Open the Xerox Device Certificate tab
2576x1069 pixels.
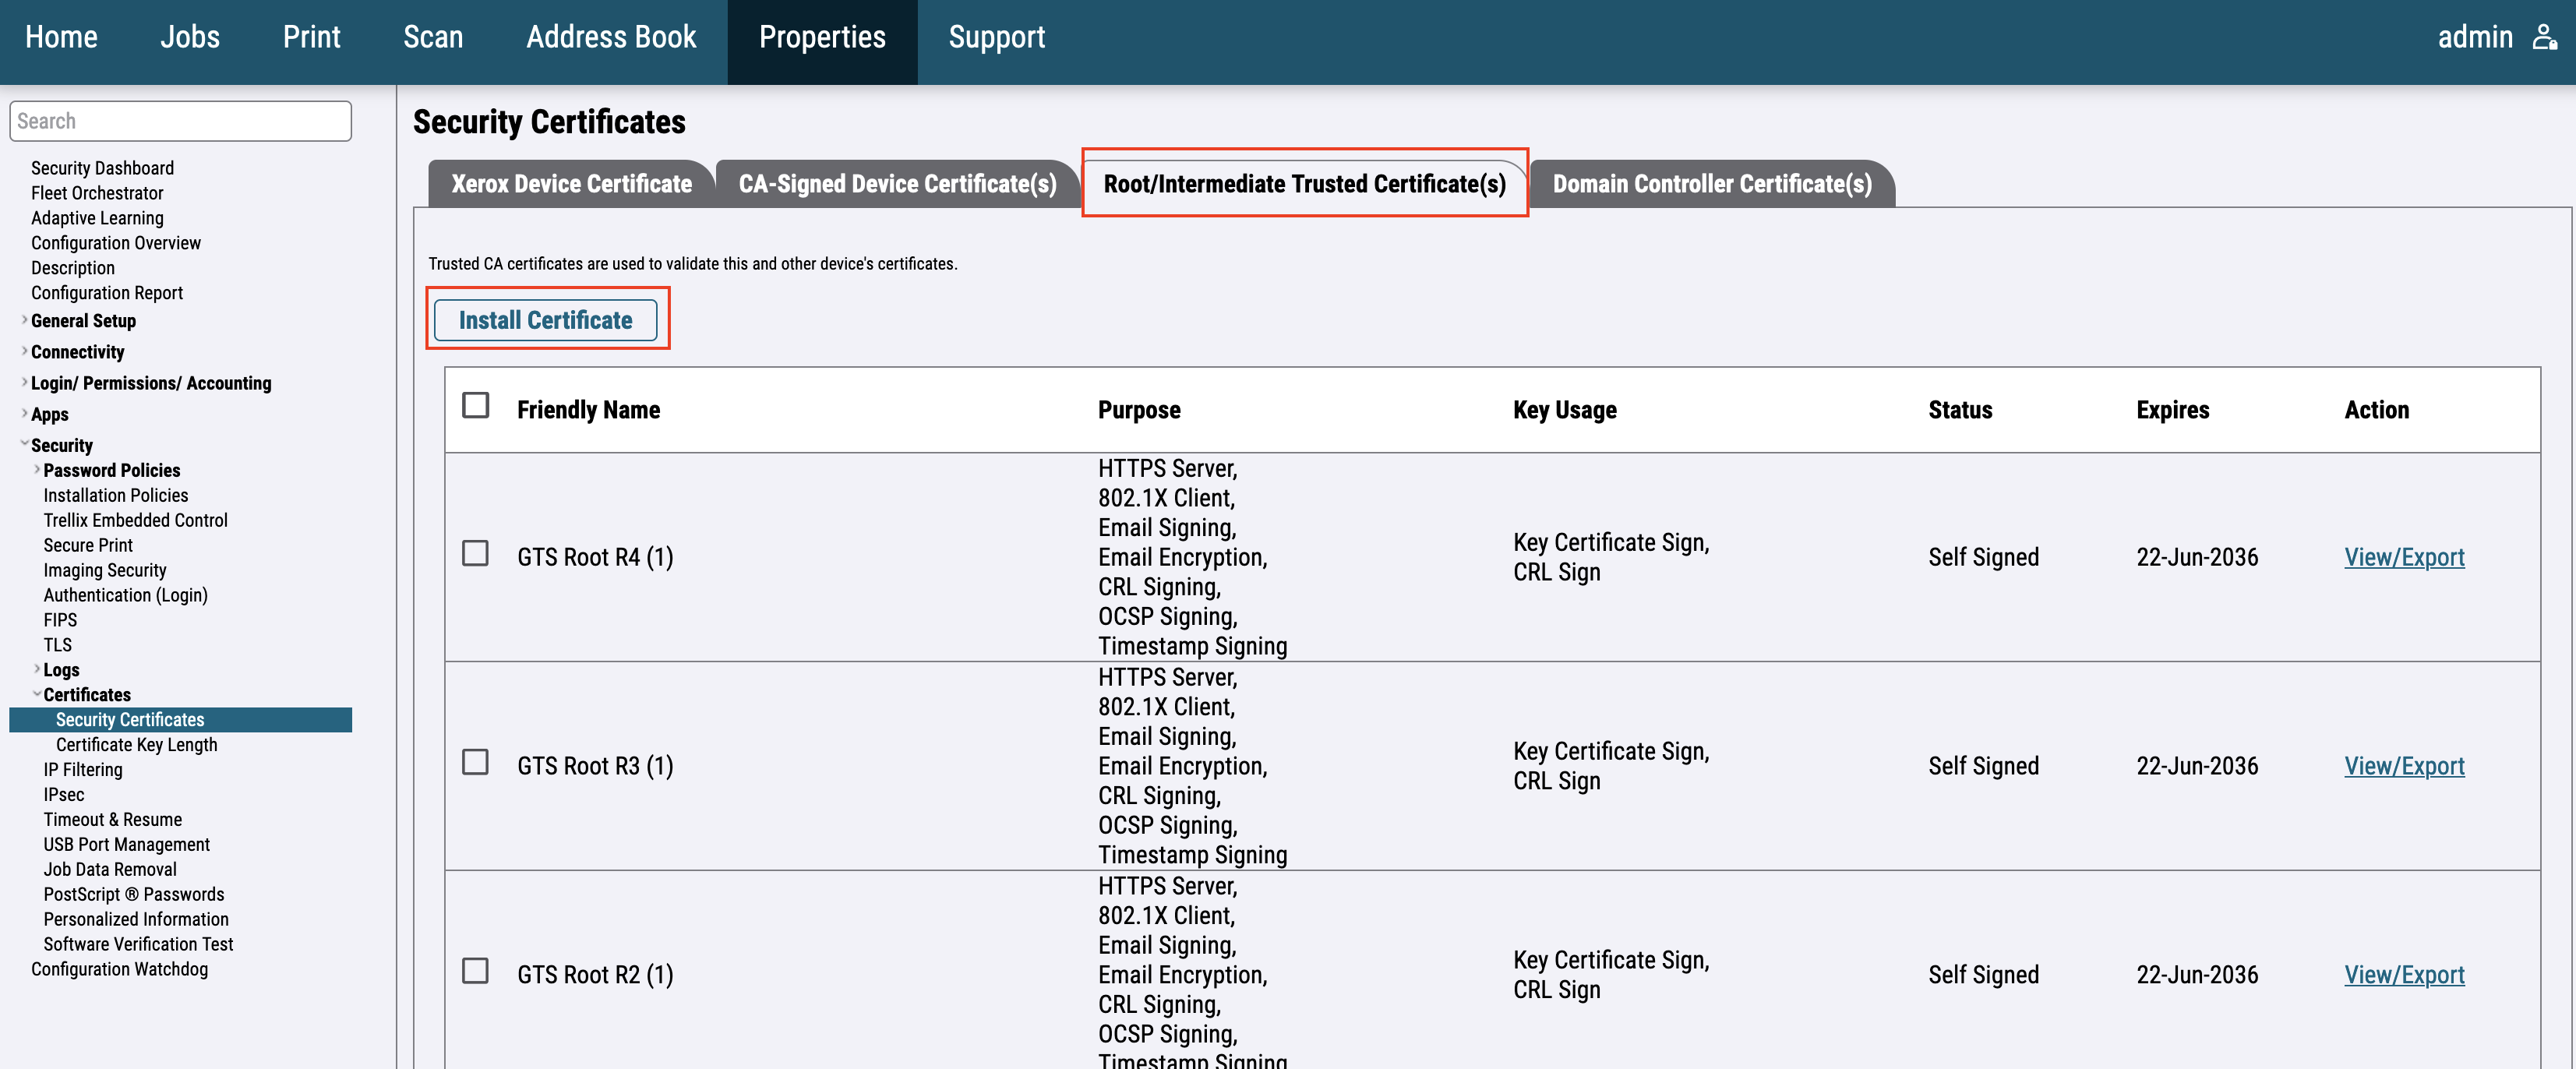point(570,184)
